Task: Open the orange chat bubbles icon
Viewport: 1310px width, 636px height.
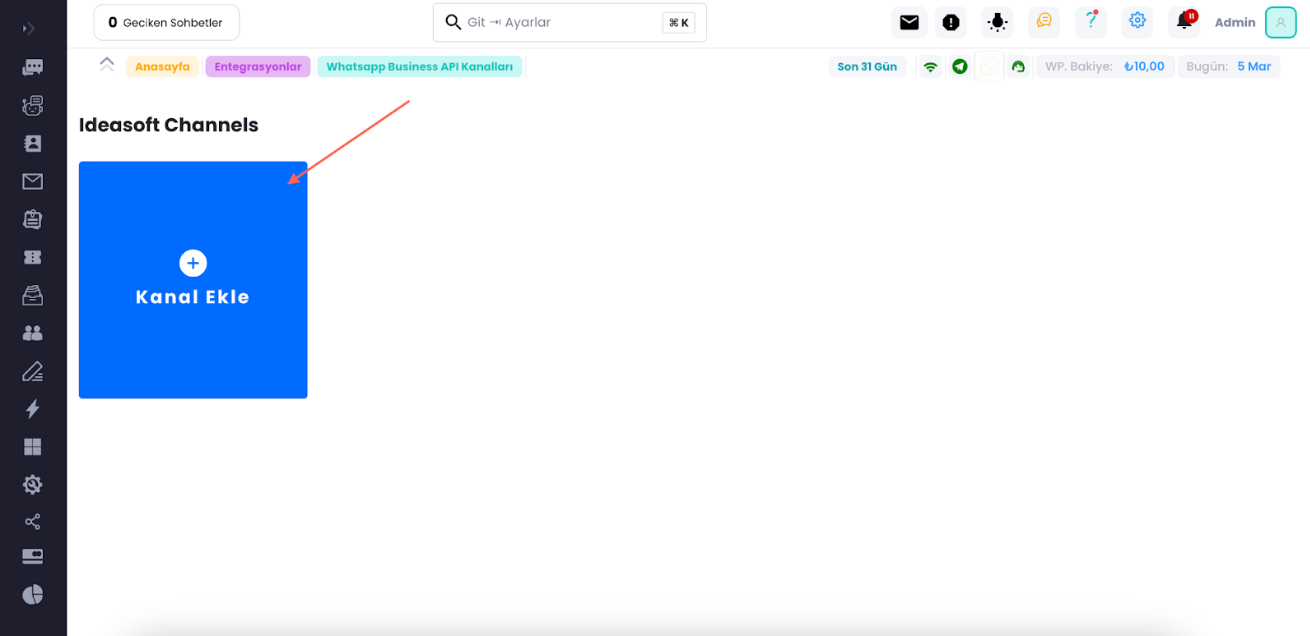Action: click(x=1044, y=21)
